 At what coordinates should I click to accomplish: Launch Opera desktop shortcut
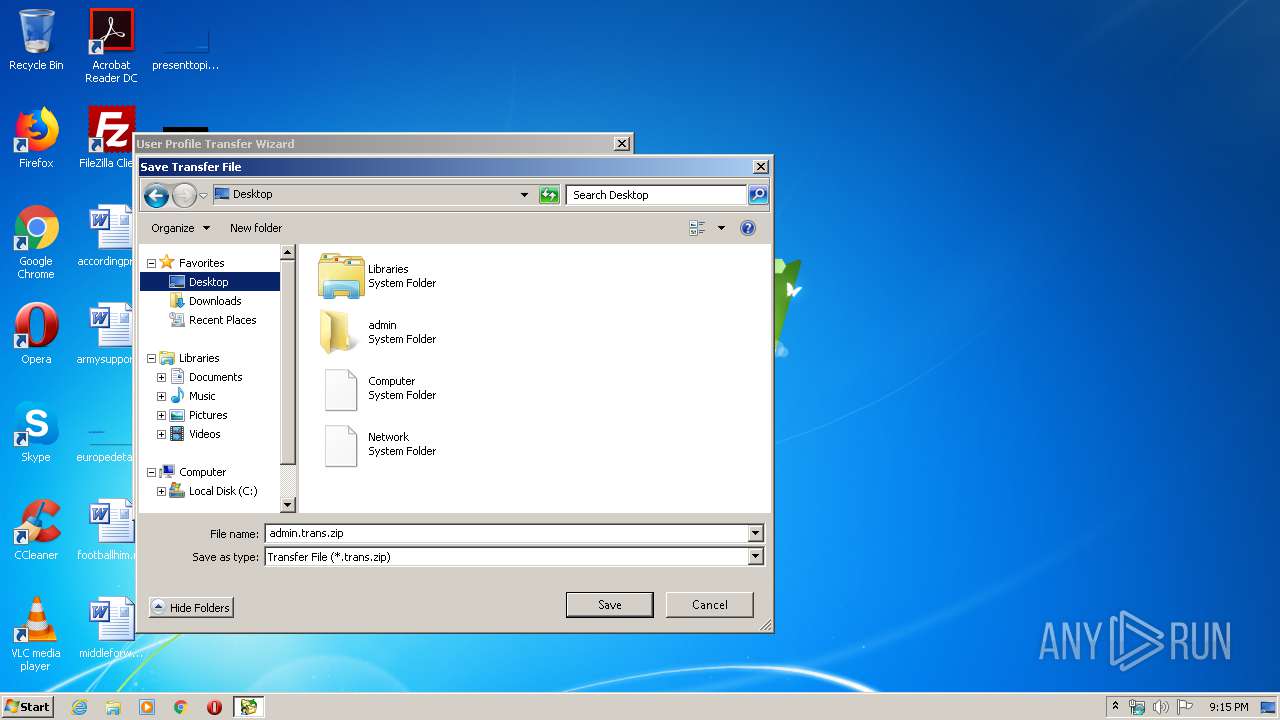coord(36,334)
